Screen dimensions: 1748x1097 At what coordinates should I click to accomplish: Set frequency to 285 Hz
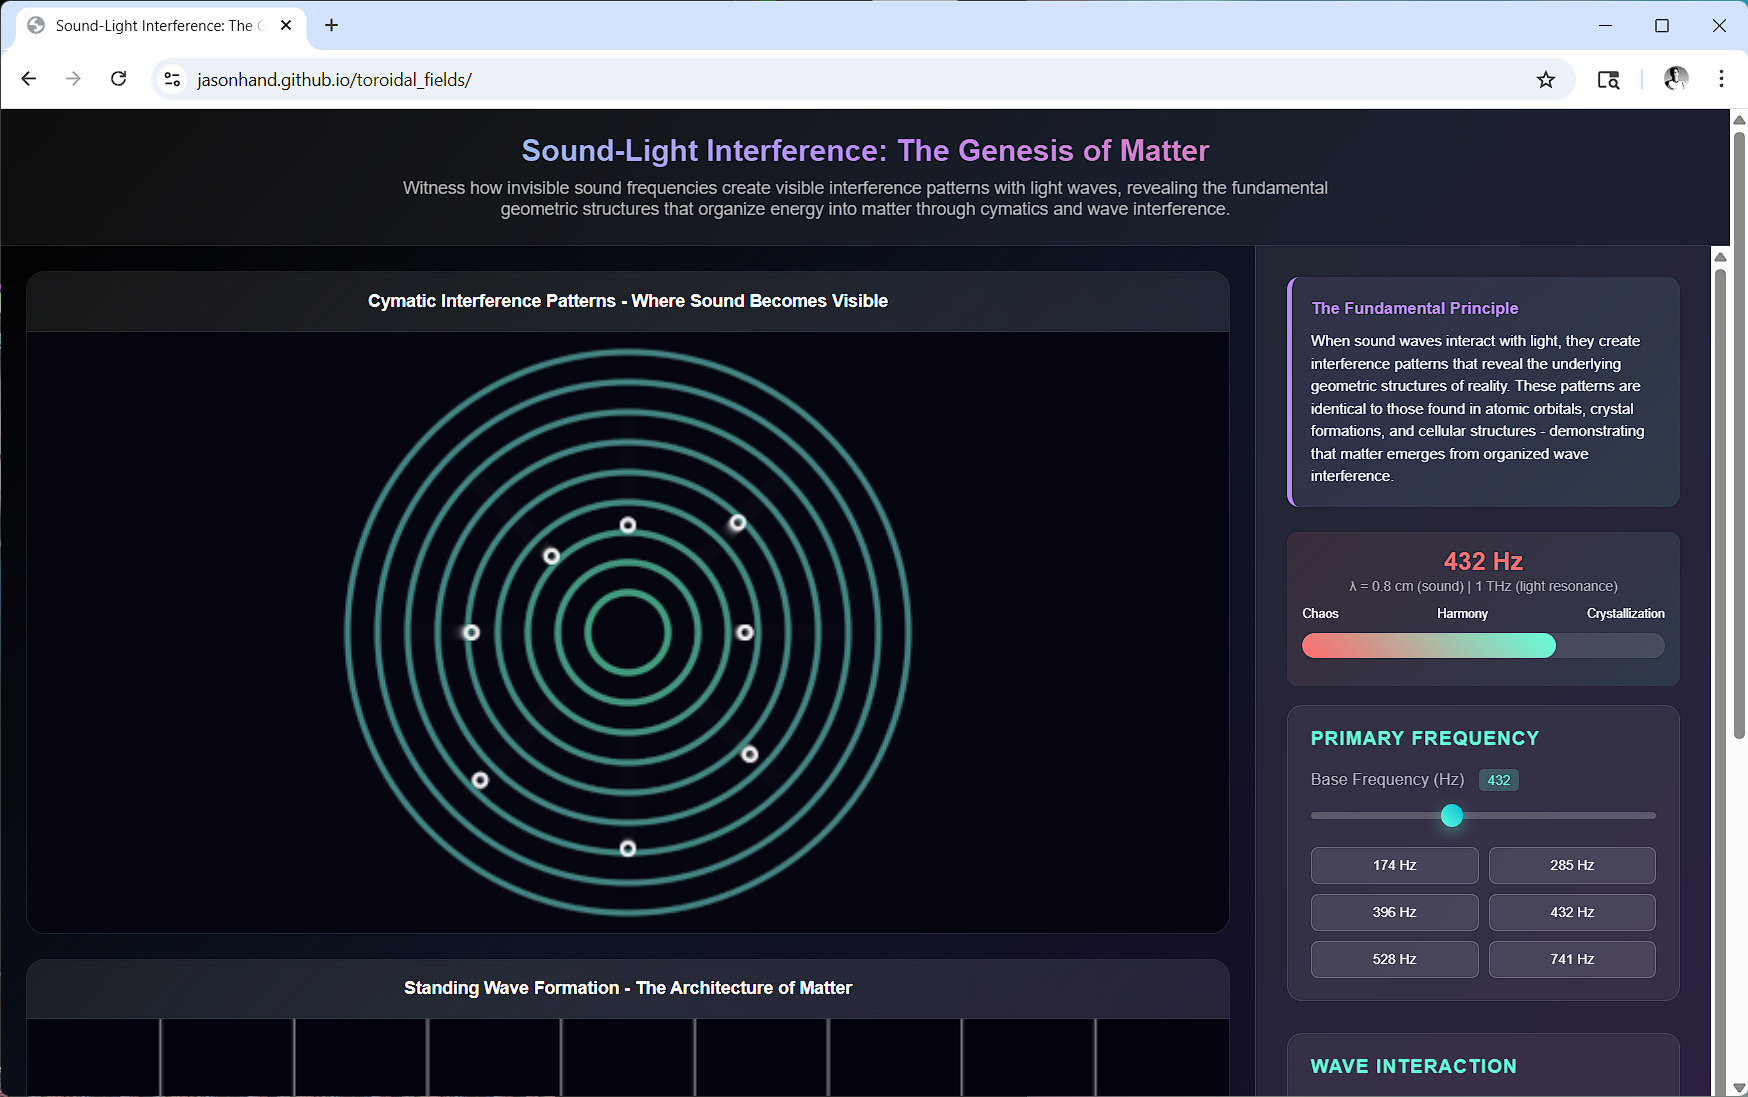pos(1571,865)
